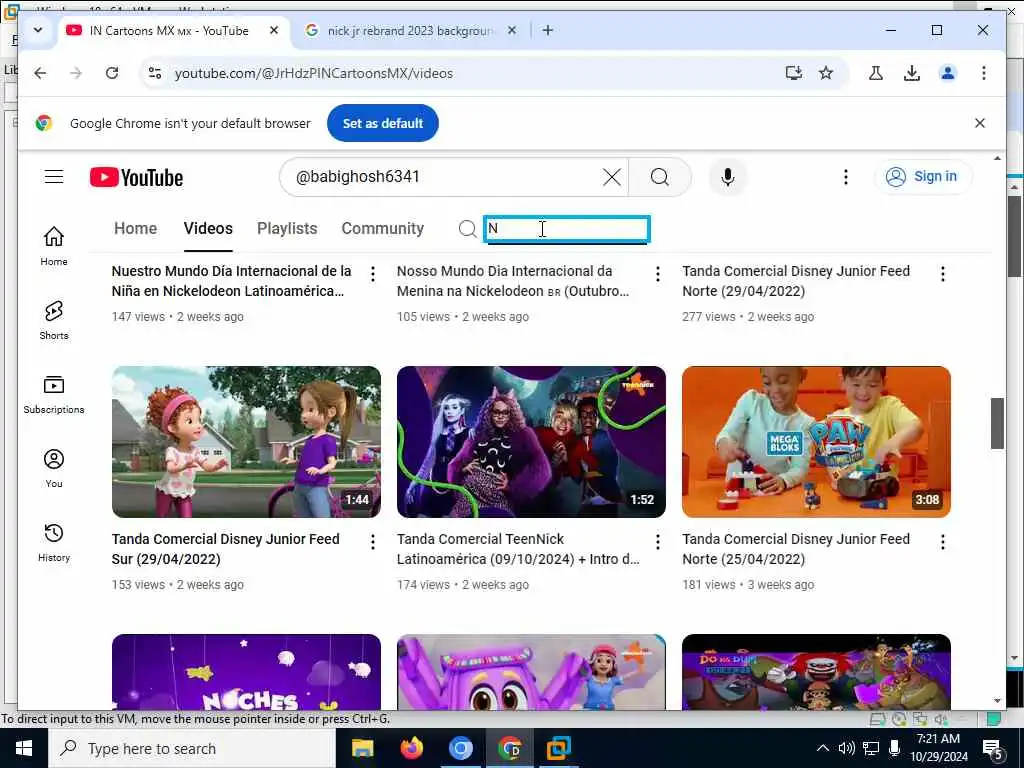1024x768 pixels.
Task: Open a new Chrome tab
Action: (x=548, y=30)
